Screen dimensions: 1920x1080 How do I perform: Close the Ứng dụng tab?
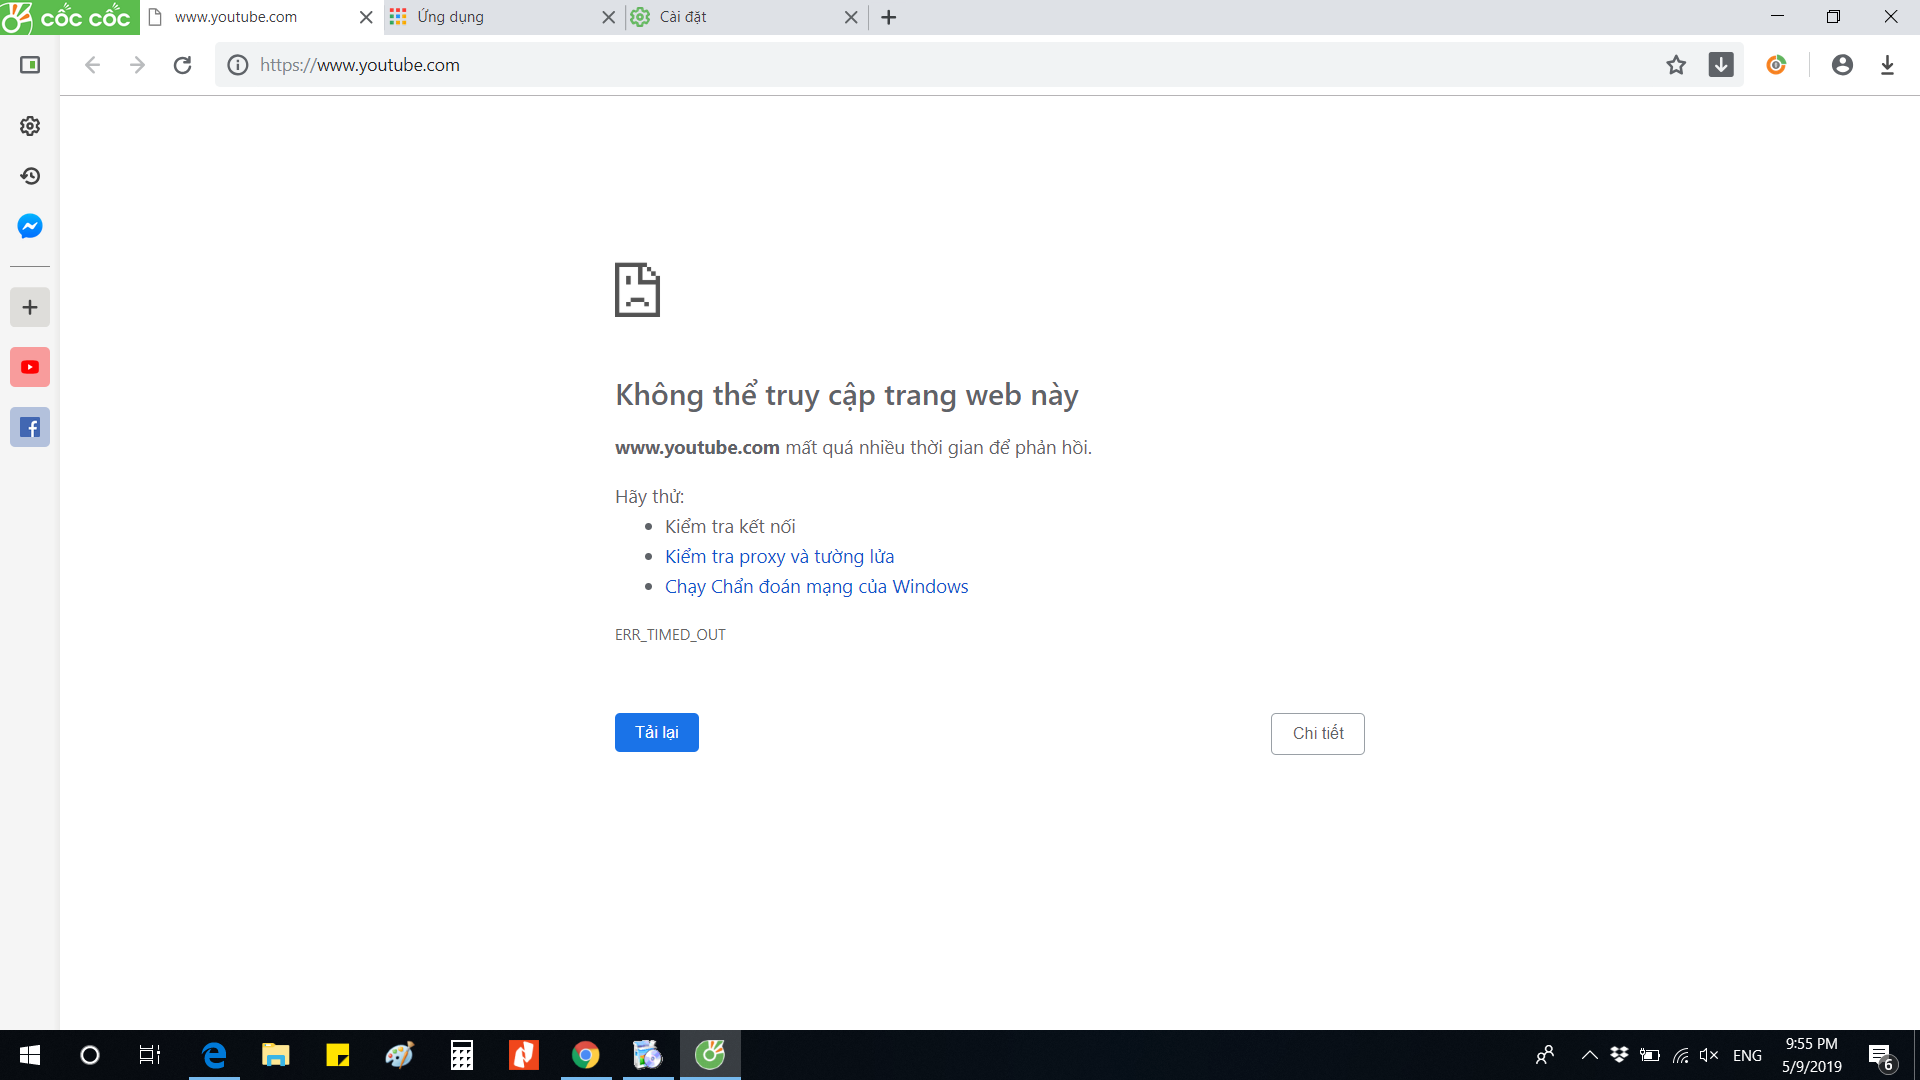[608, 17]
